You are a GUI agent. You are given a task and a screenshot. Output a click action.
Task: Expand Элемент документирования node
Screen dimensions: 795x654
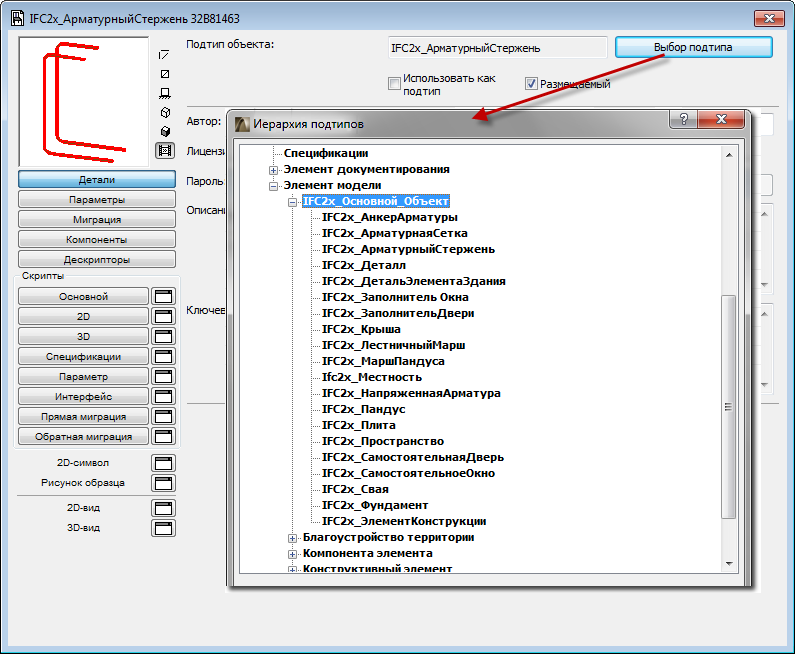click(273, 170)
